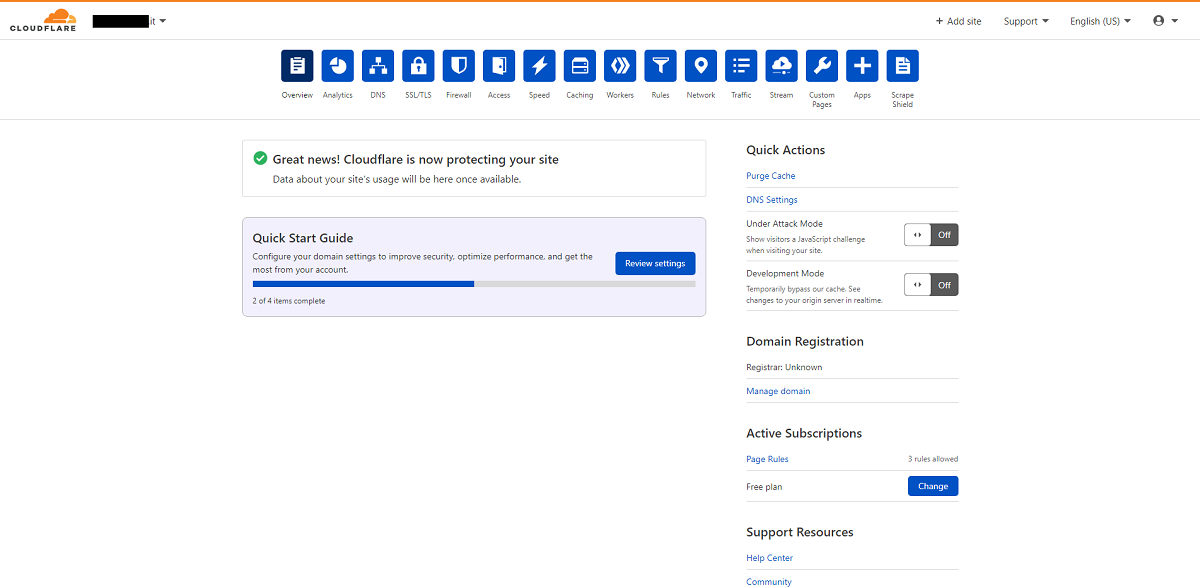Click the Quick Start Guide heading

pos(303,238)
